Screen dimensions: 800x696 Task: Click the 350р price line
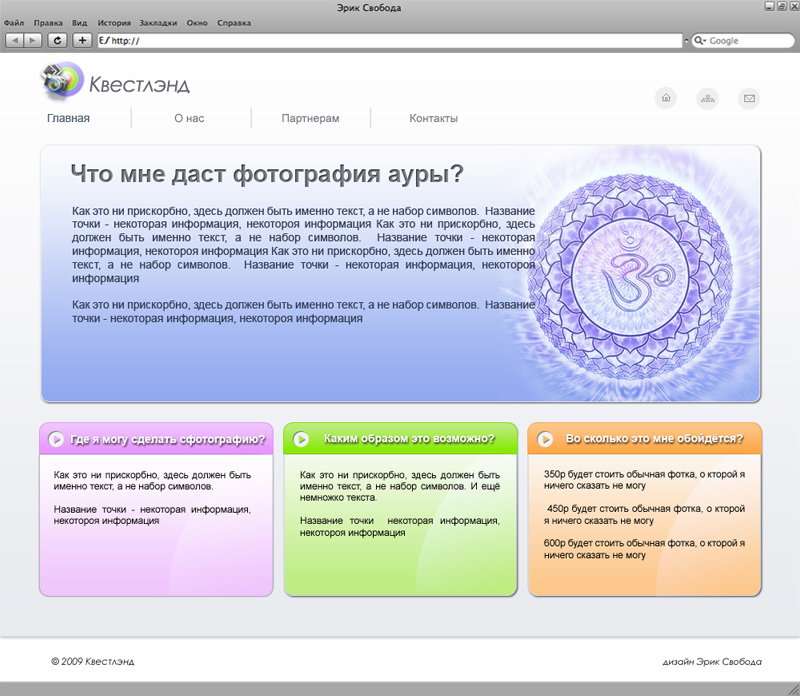tap(644, 480)
